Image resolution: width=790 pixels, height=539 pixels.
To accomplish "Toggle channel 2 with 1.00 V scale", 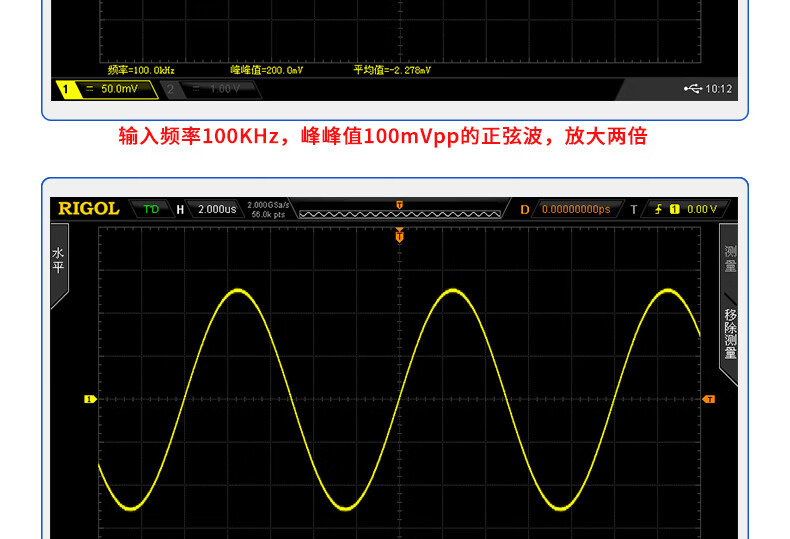I will 208,89.
